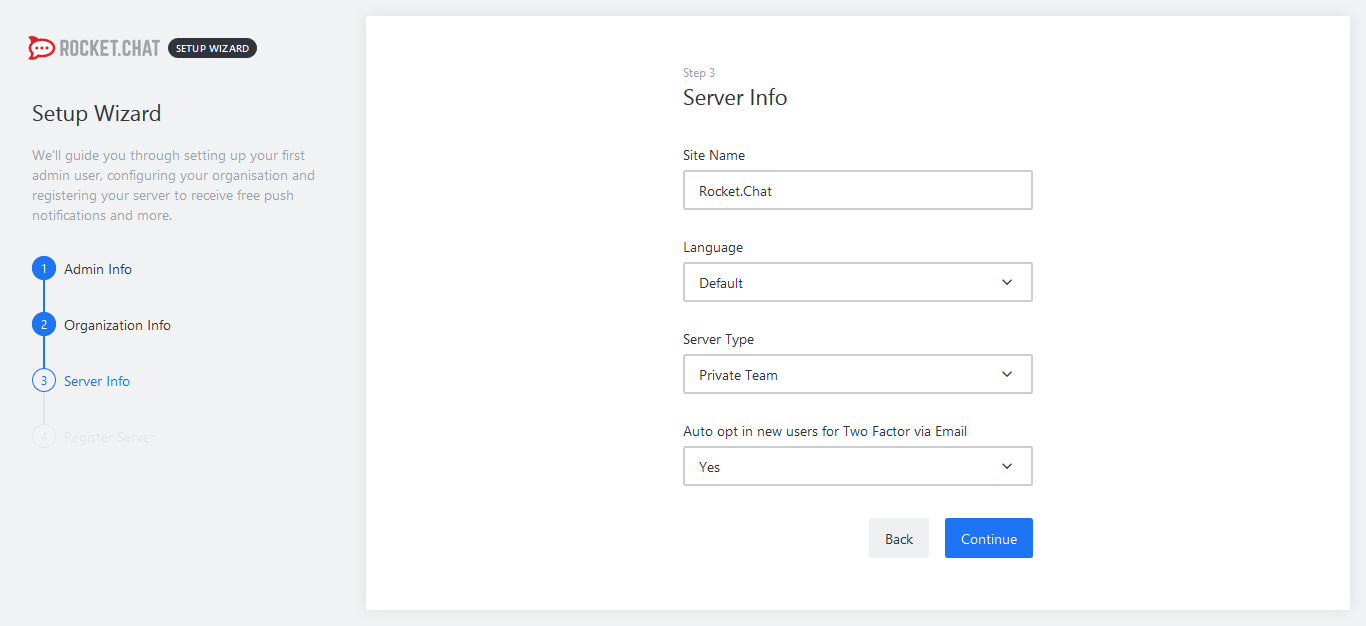The height and width of the screenshot is (626, 1366).
Task: Click the Language dropdown chevron arrow
Action: click(x=1007, y=282)
